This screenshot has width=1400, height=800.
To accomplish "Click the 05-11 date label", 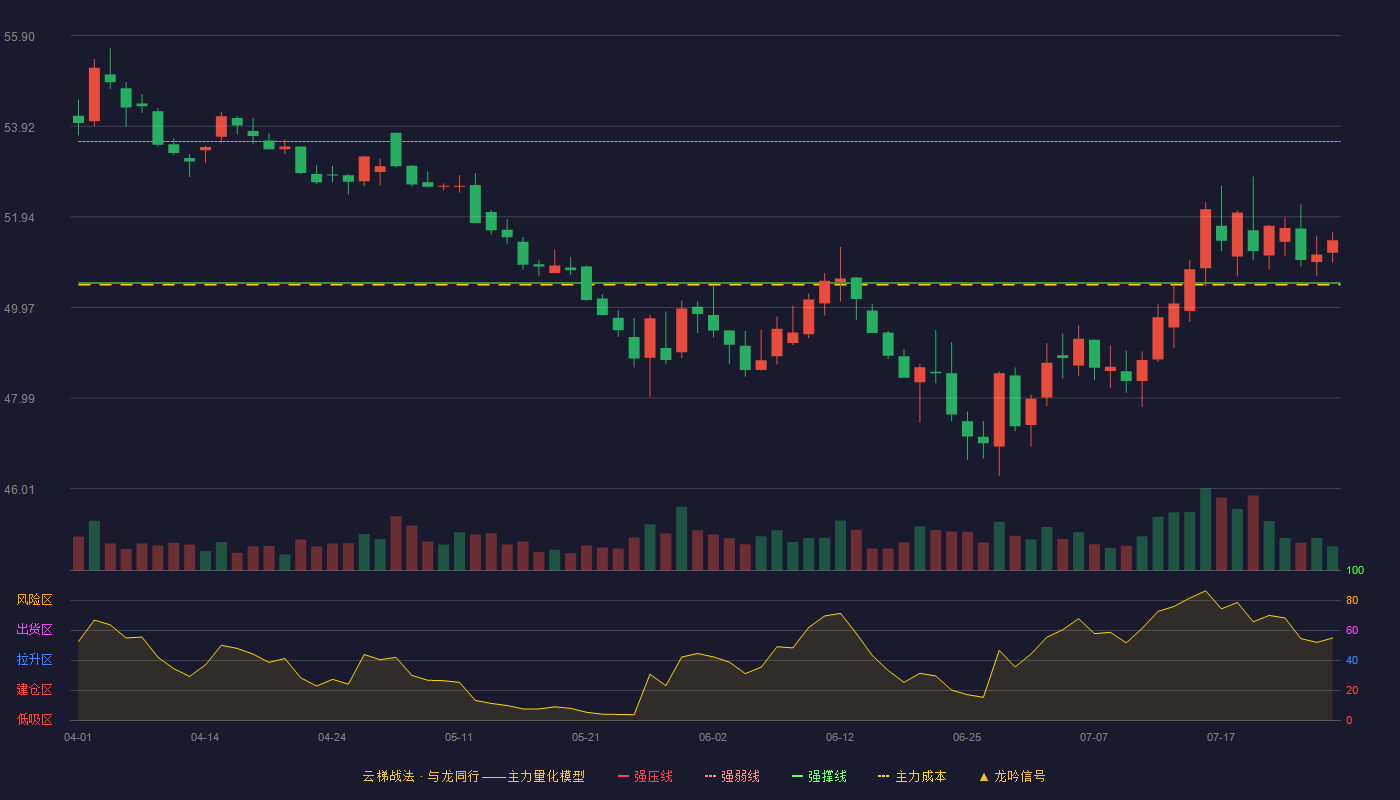I will coord(459,737).
